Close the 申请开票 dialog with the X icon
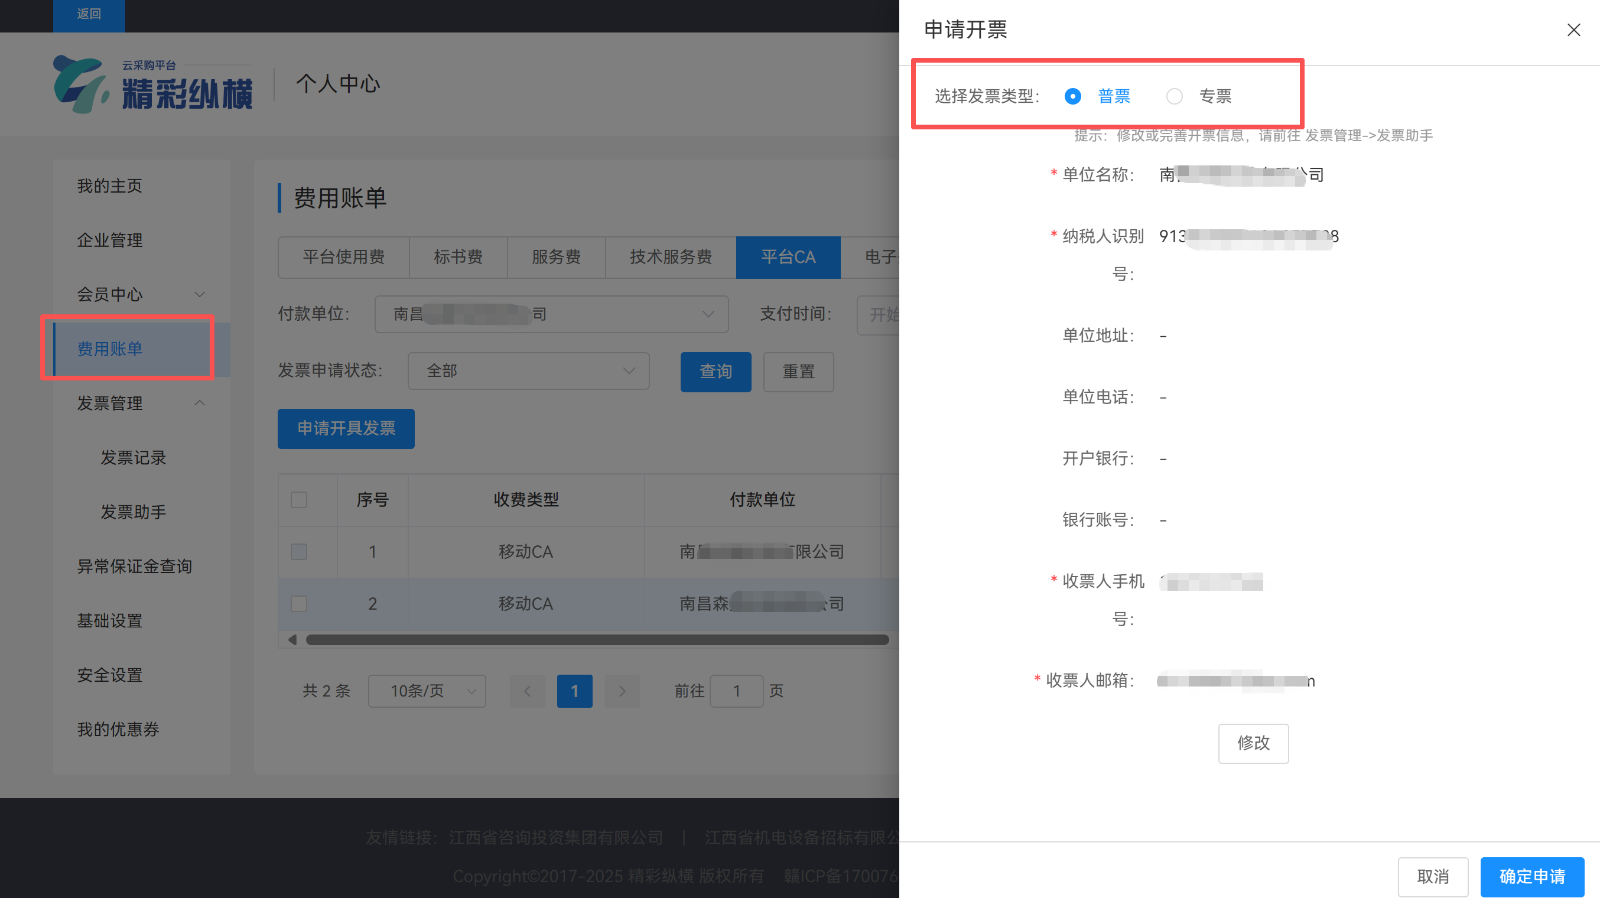The width and height of the screenshot is (1600, 898). pyautogui.click(x=1573, y=30)
